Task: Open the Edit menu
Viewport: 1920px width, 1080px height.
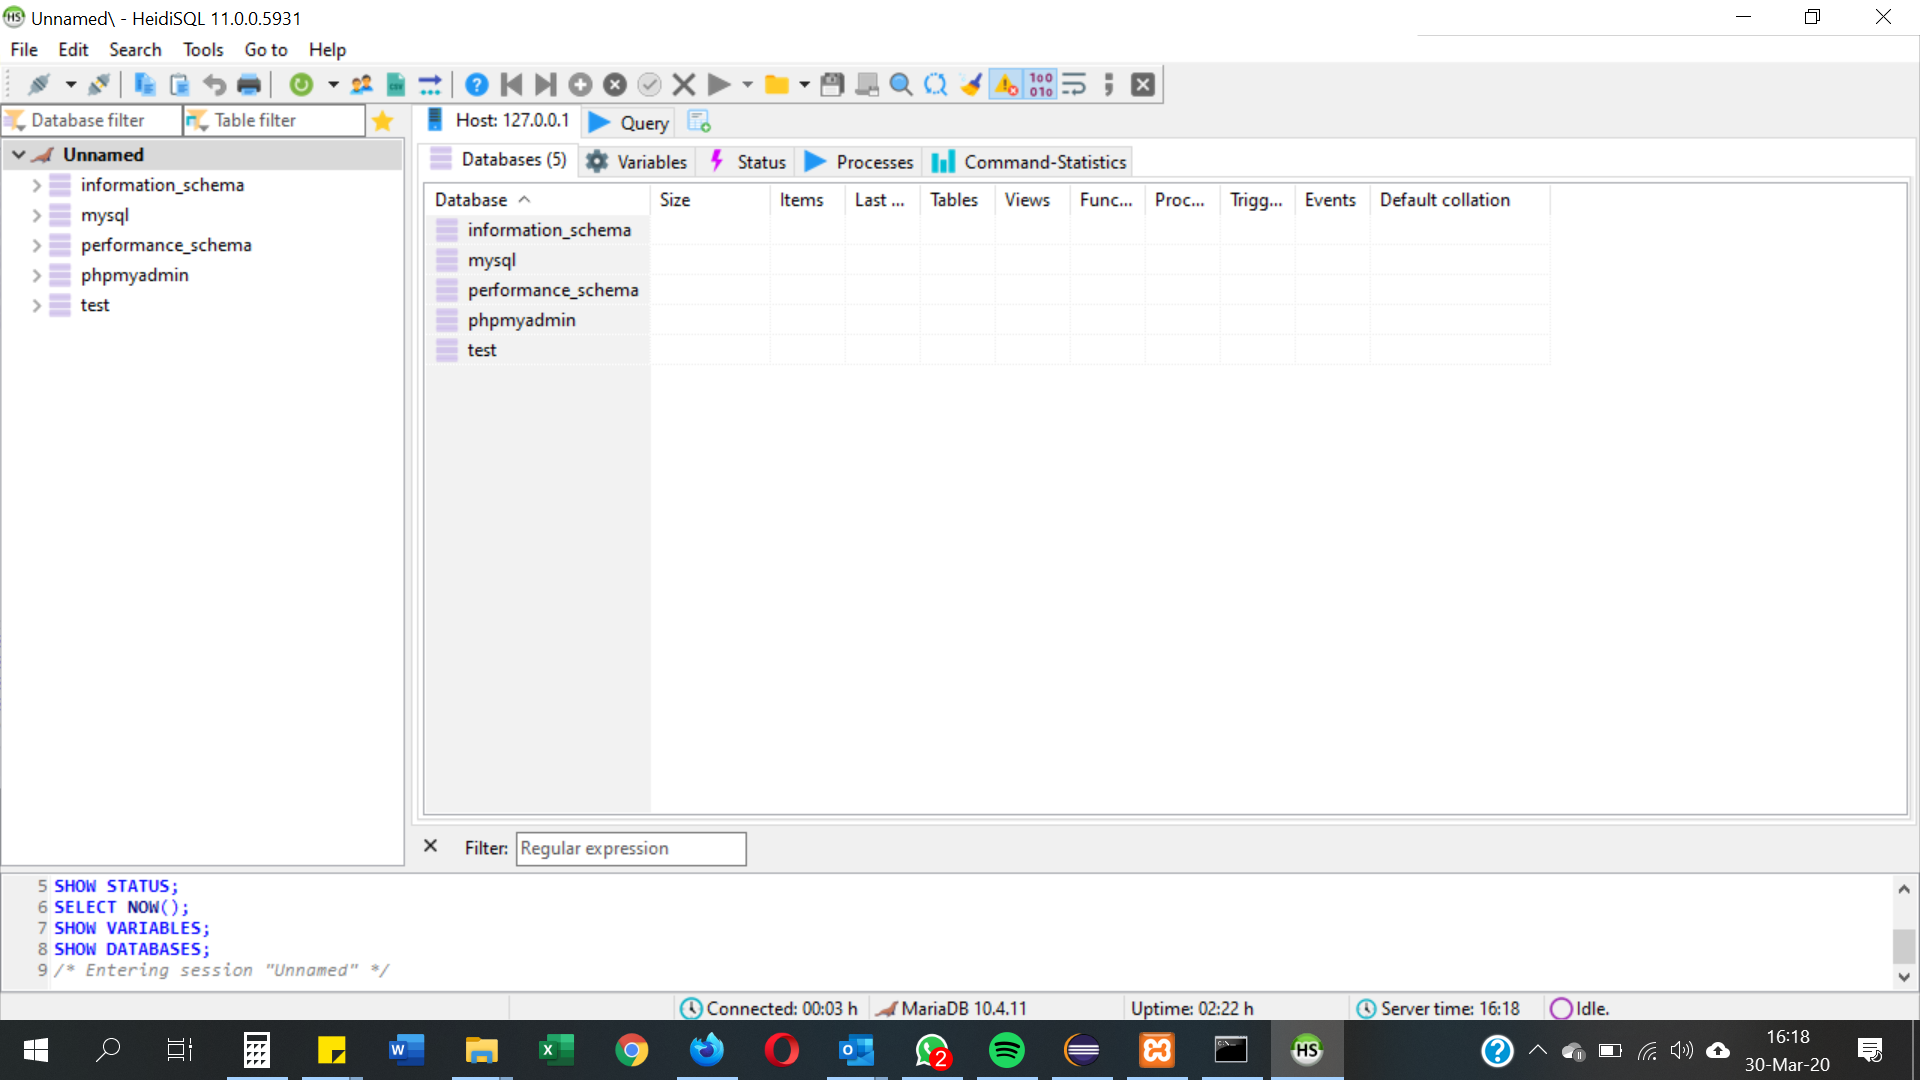Action: (x=73, y=50)
